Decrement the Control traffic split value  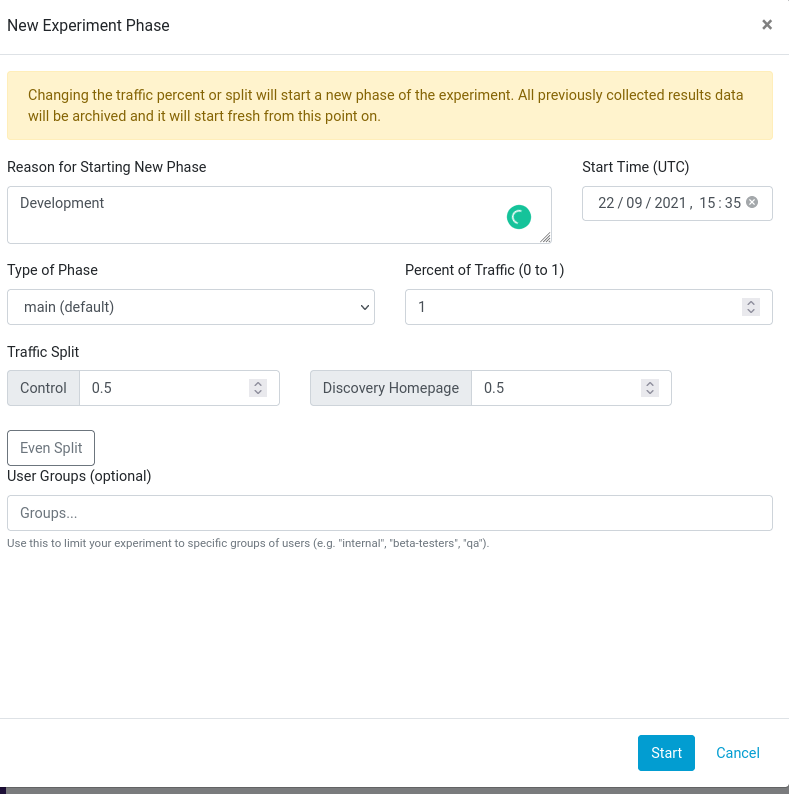[258, 393]
